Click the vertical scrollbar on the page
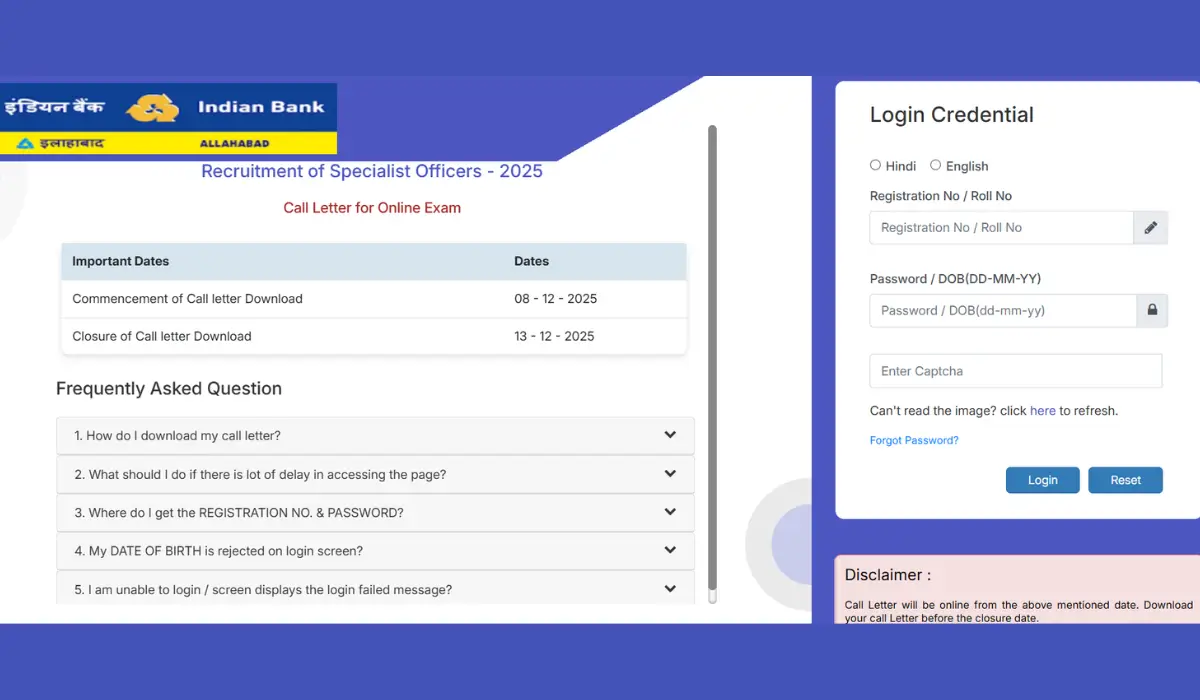1200x700 pixels. (x=713, y=360)
